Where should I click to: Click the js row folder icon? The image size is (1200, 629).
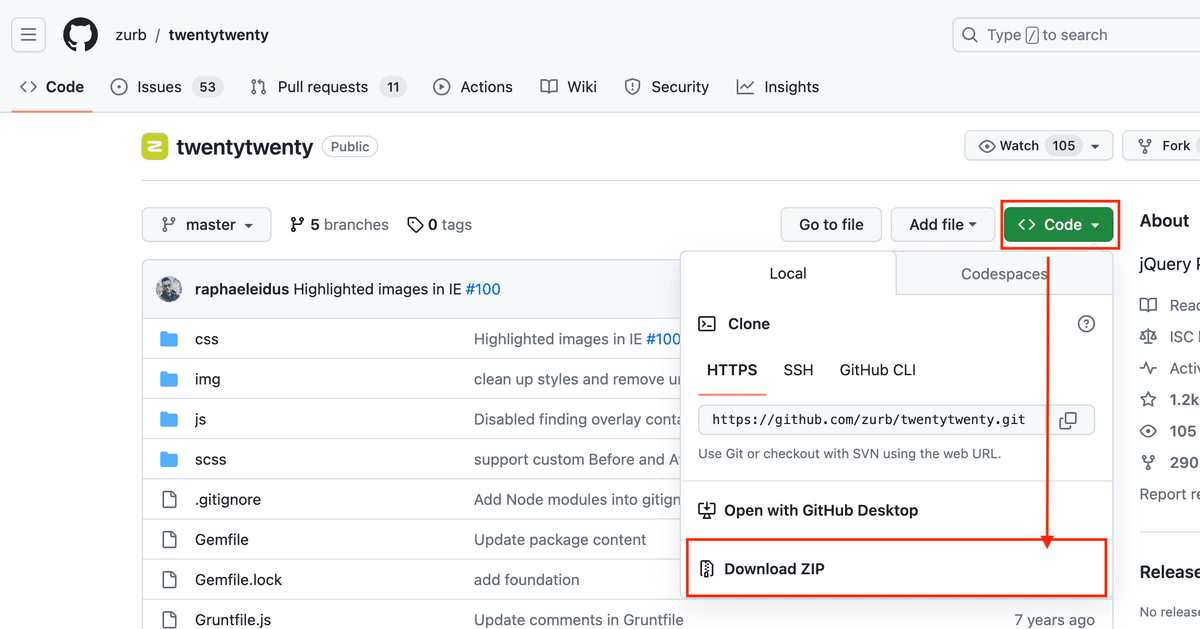169,419
